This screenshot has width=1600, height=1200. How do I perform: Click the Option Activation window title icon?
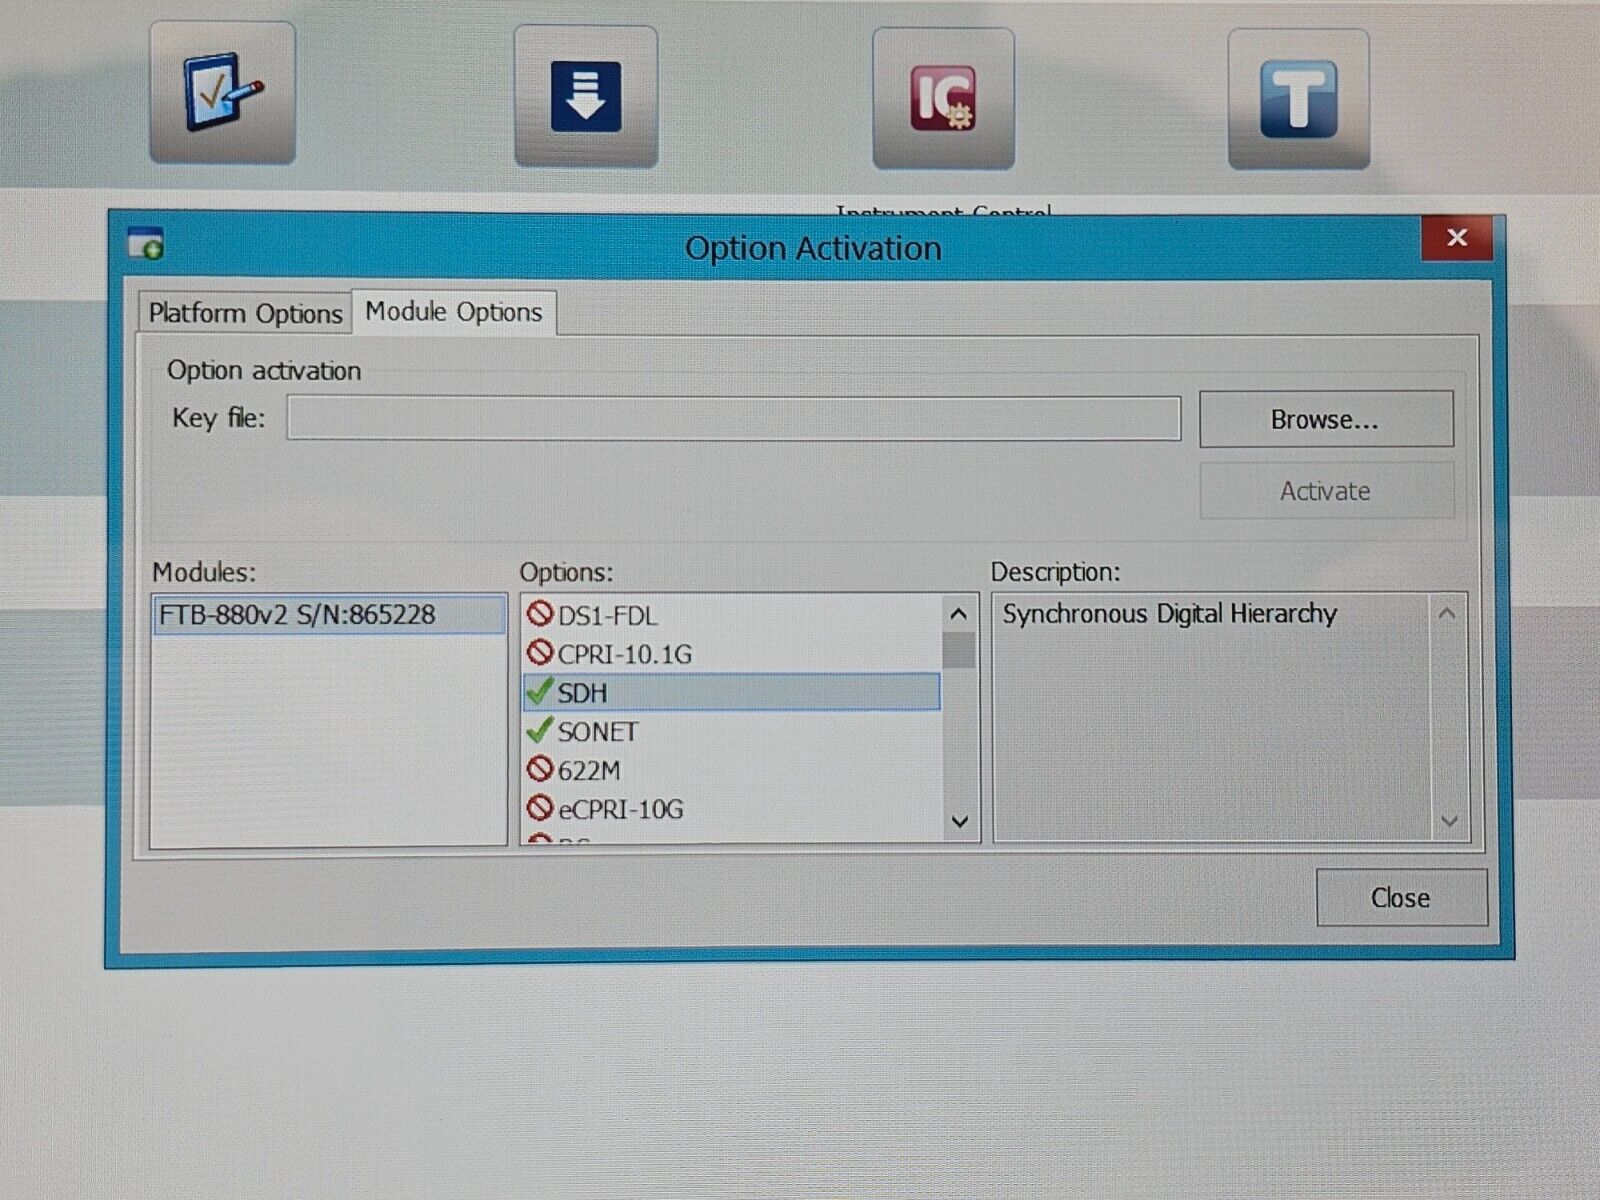(146, 243)
